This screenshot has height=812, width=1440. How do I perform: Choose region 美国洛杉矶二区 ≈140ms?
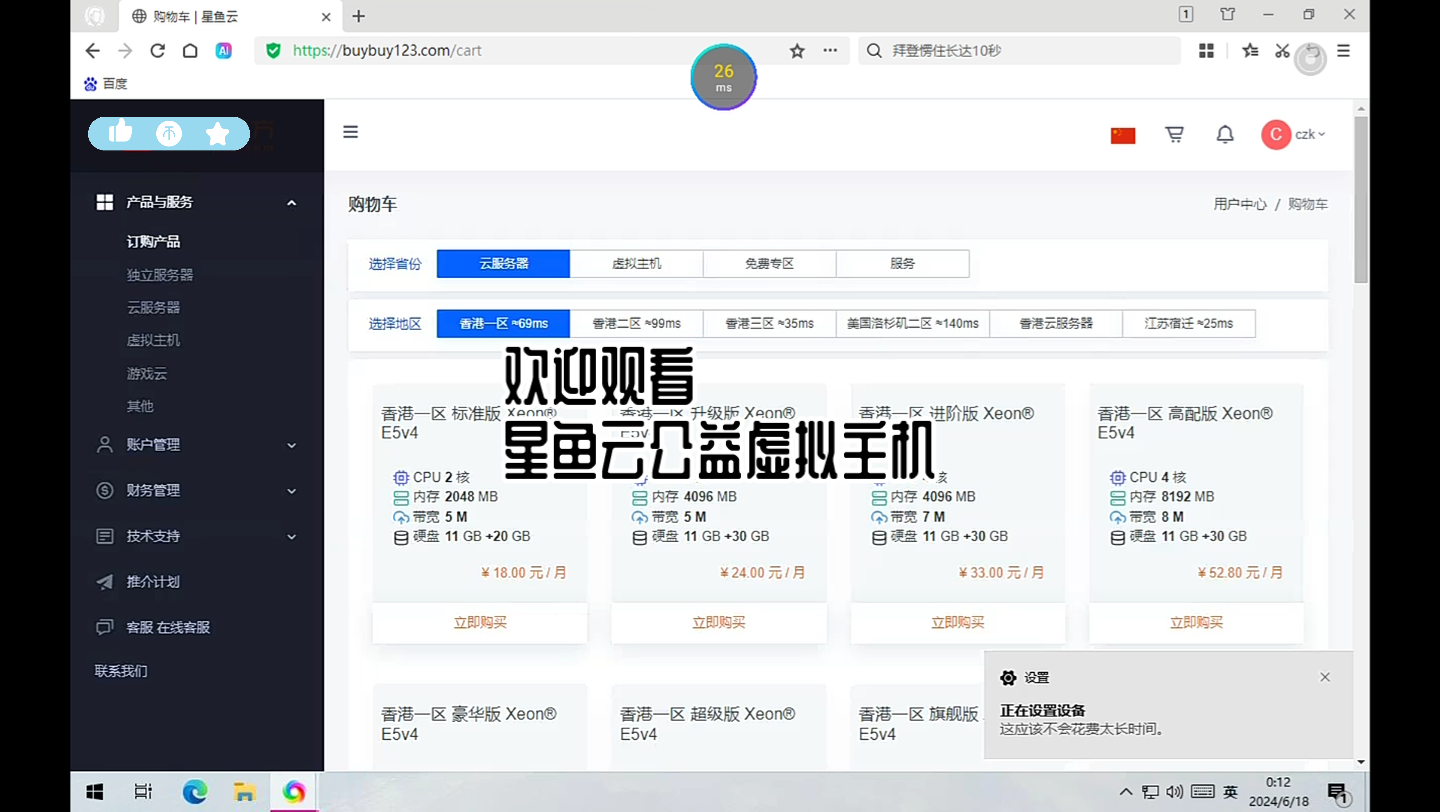tap(913, 324)
